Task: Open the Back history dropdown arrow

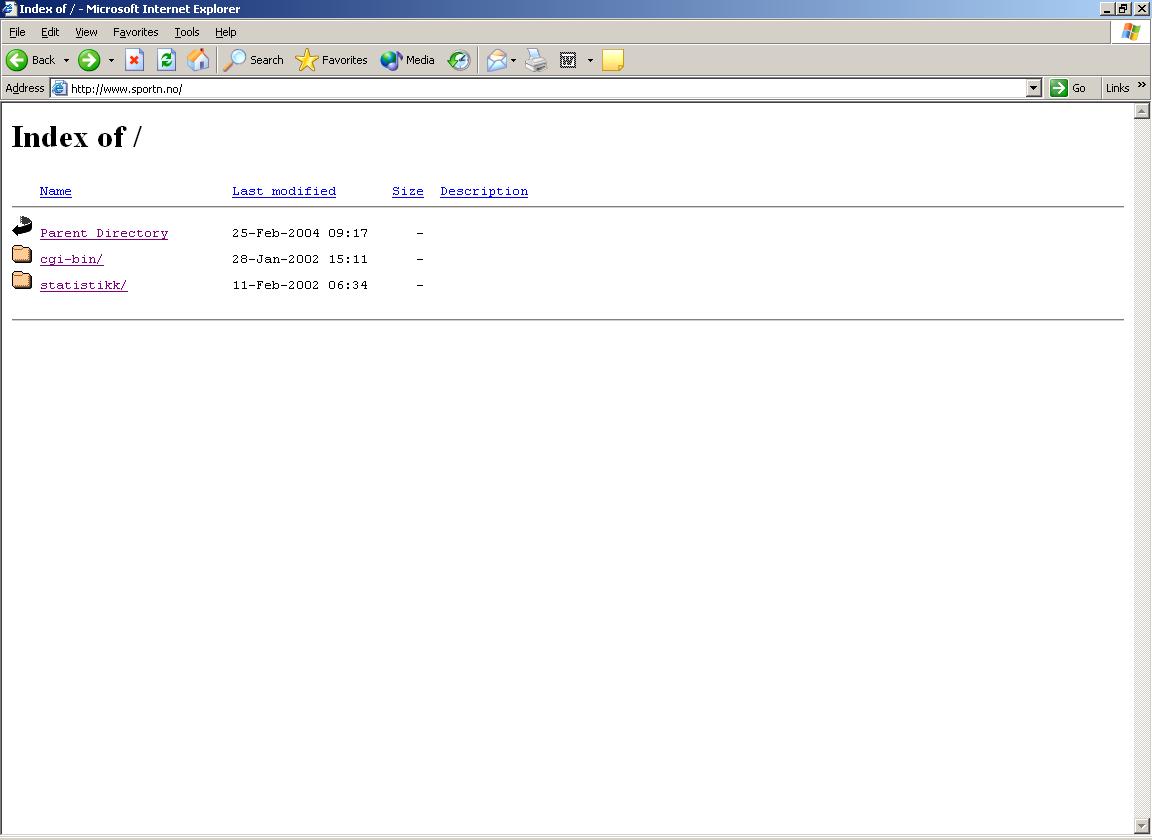Action: (66, 60)
